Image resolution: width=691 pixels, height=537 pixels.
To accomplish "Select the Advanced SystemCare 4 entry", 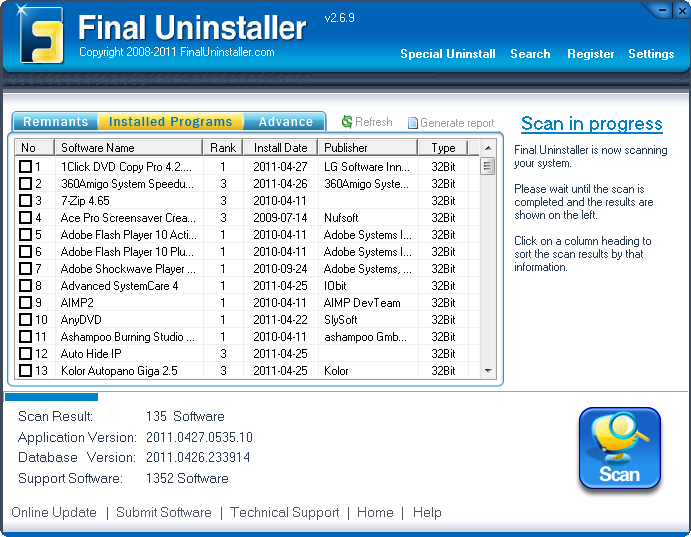I will [x=119, y=286].
